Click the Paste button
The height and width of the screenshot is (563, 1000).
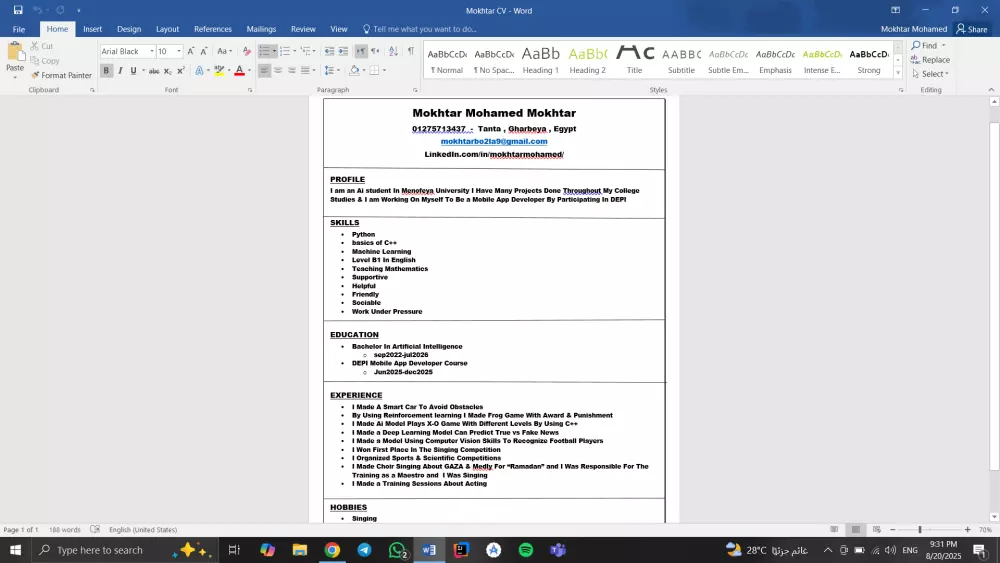(x=15, y=61)
